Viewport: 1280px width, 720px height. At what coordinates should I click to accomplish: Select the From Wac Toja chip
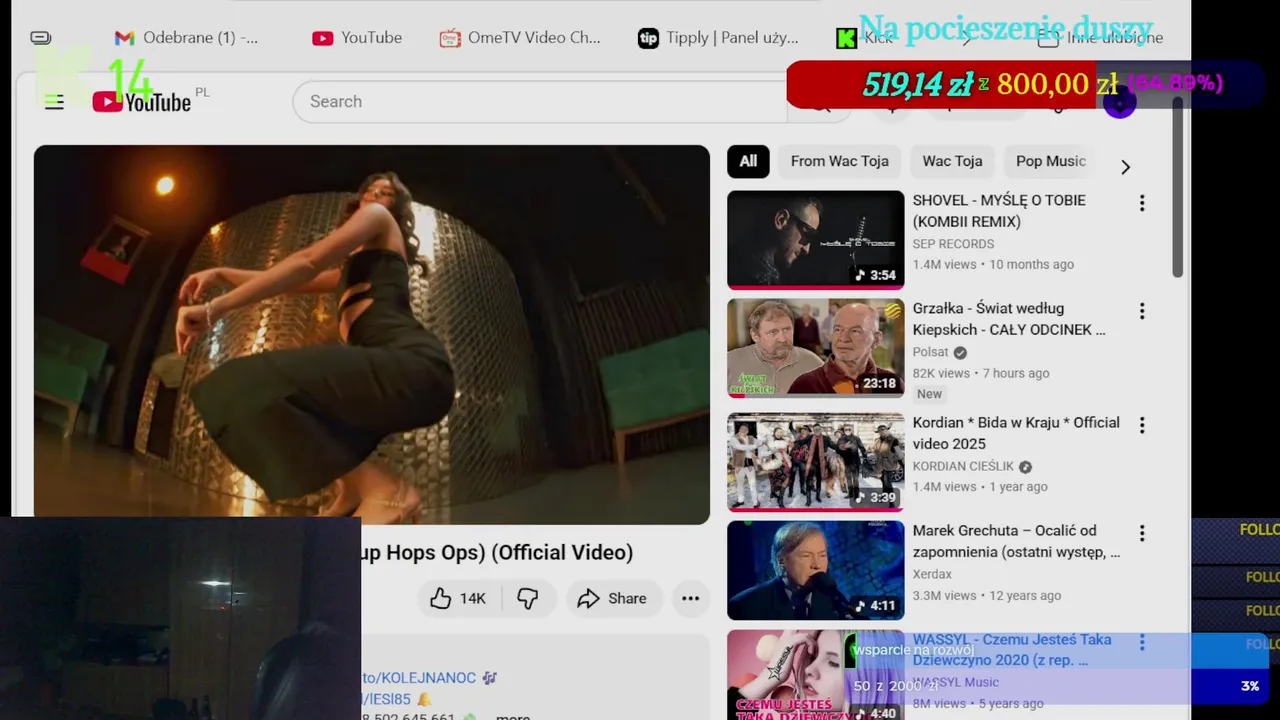click(x=839, y=161)
